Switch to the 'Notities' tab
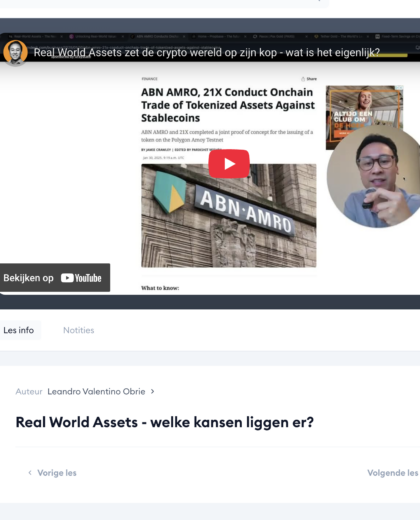 pyautogui.click(x=79, y=330)
